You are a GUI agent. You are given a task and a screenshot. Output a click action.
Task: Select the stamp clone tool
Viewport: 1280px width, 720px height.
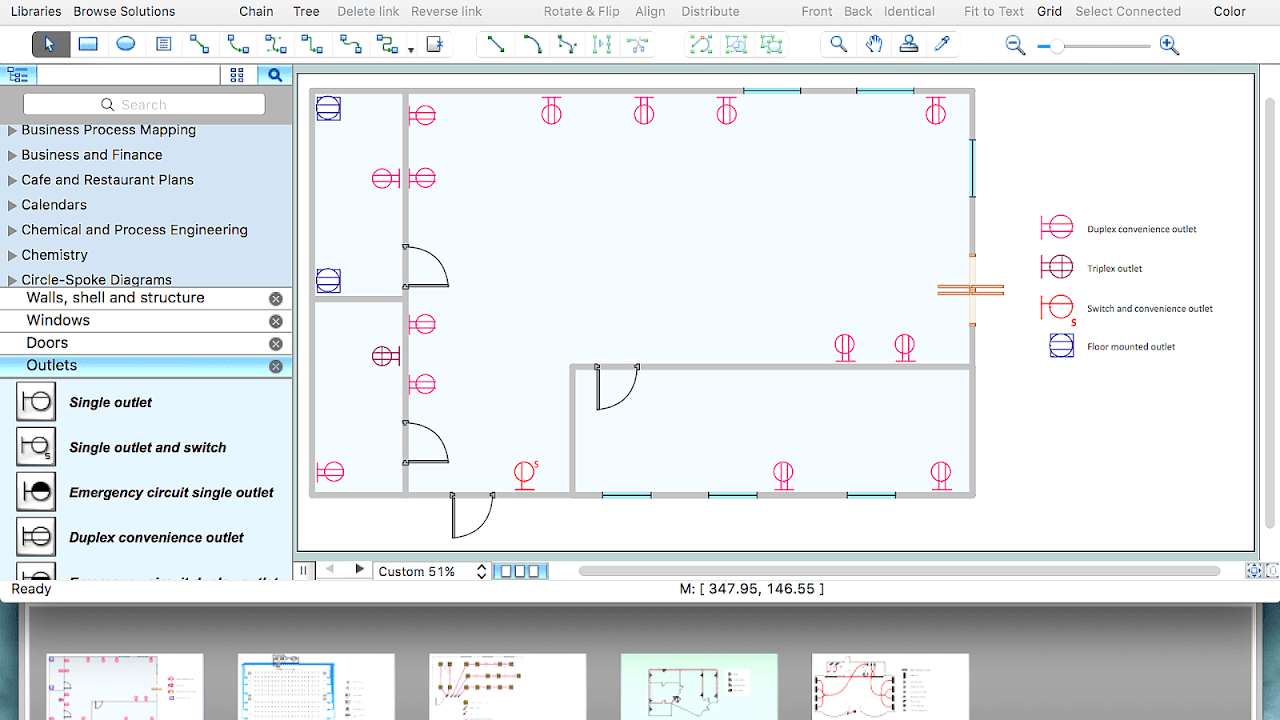908,45
